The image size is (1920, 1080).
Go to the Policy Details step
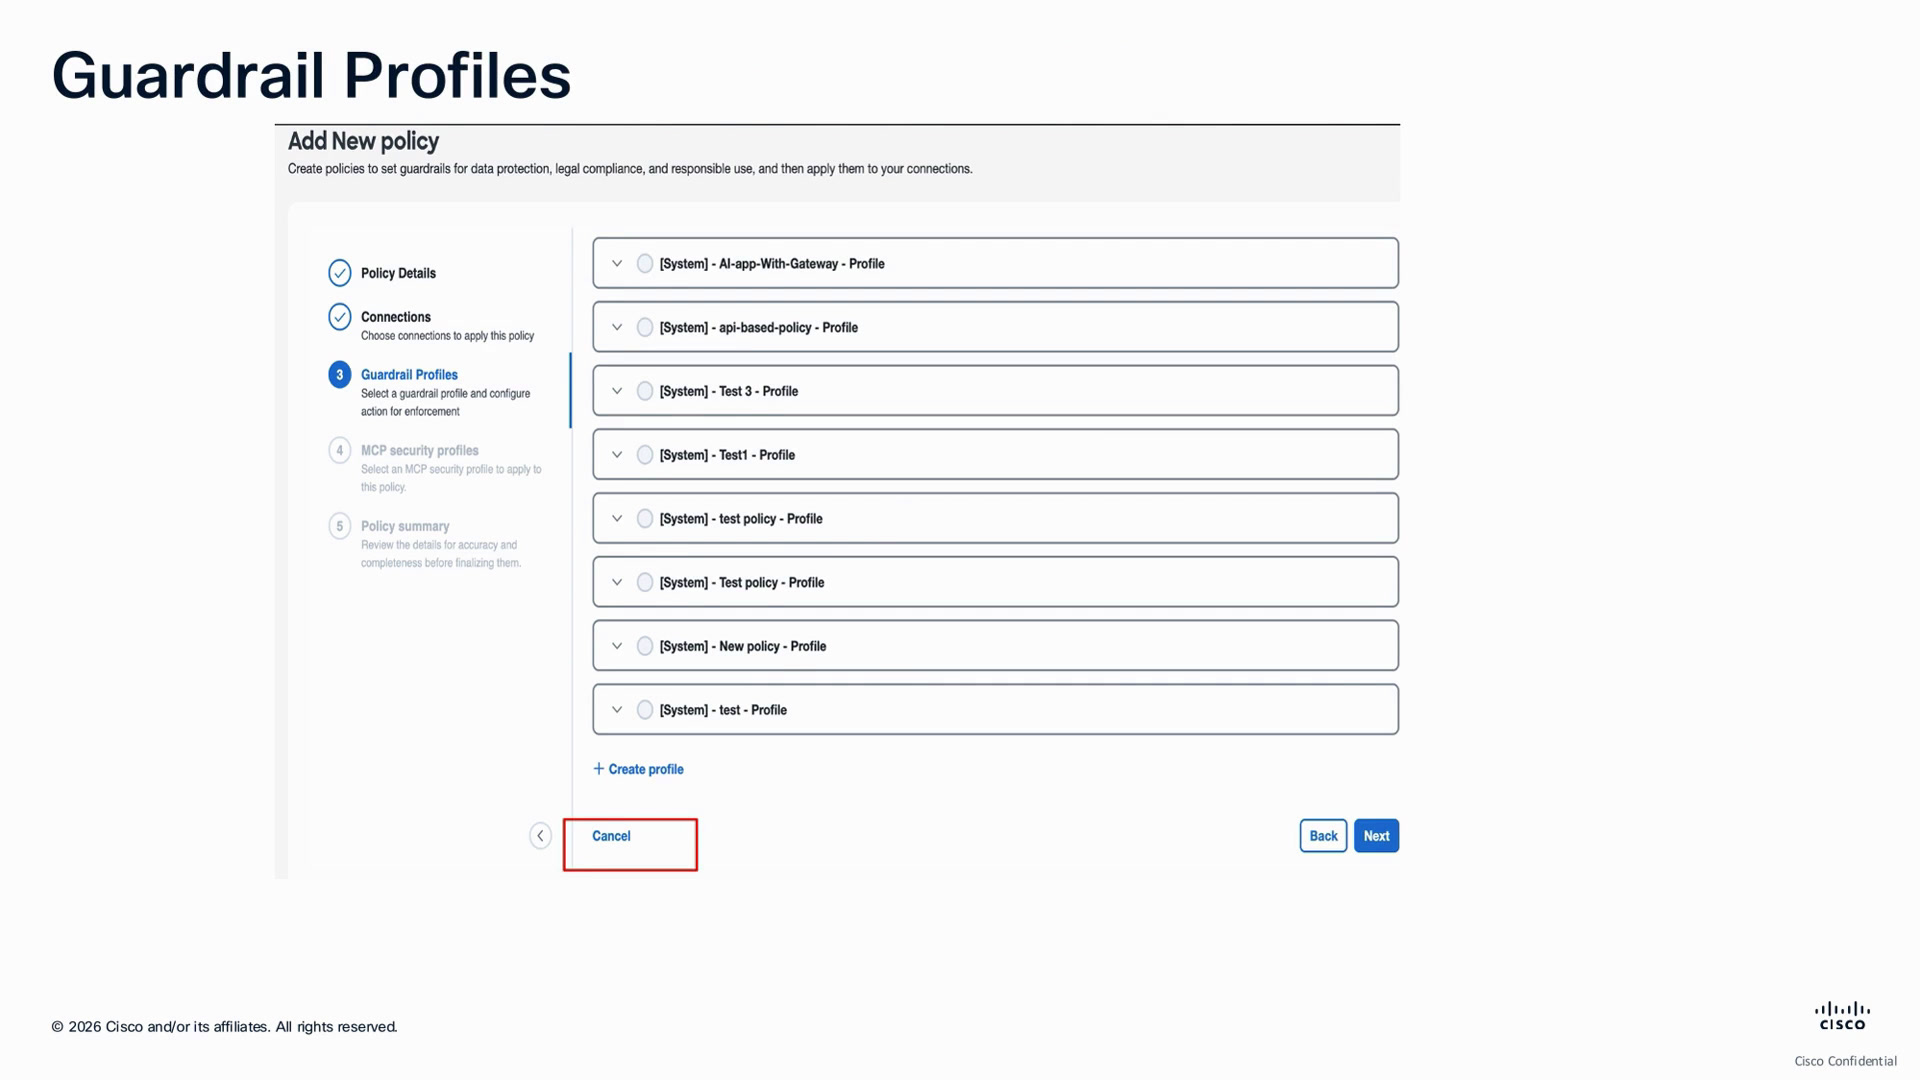pos(398,273)
